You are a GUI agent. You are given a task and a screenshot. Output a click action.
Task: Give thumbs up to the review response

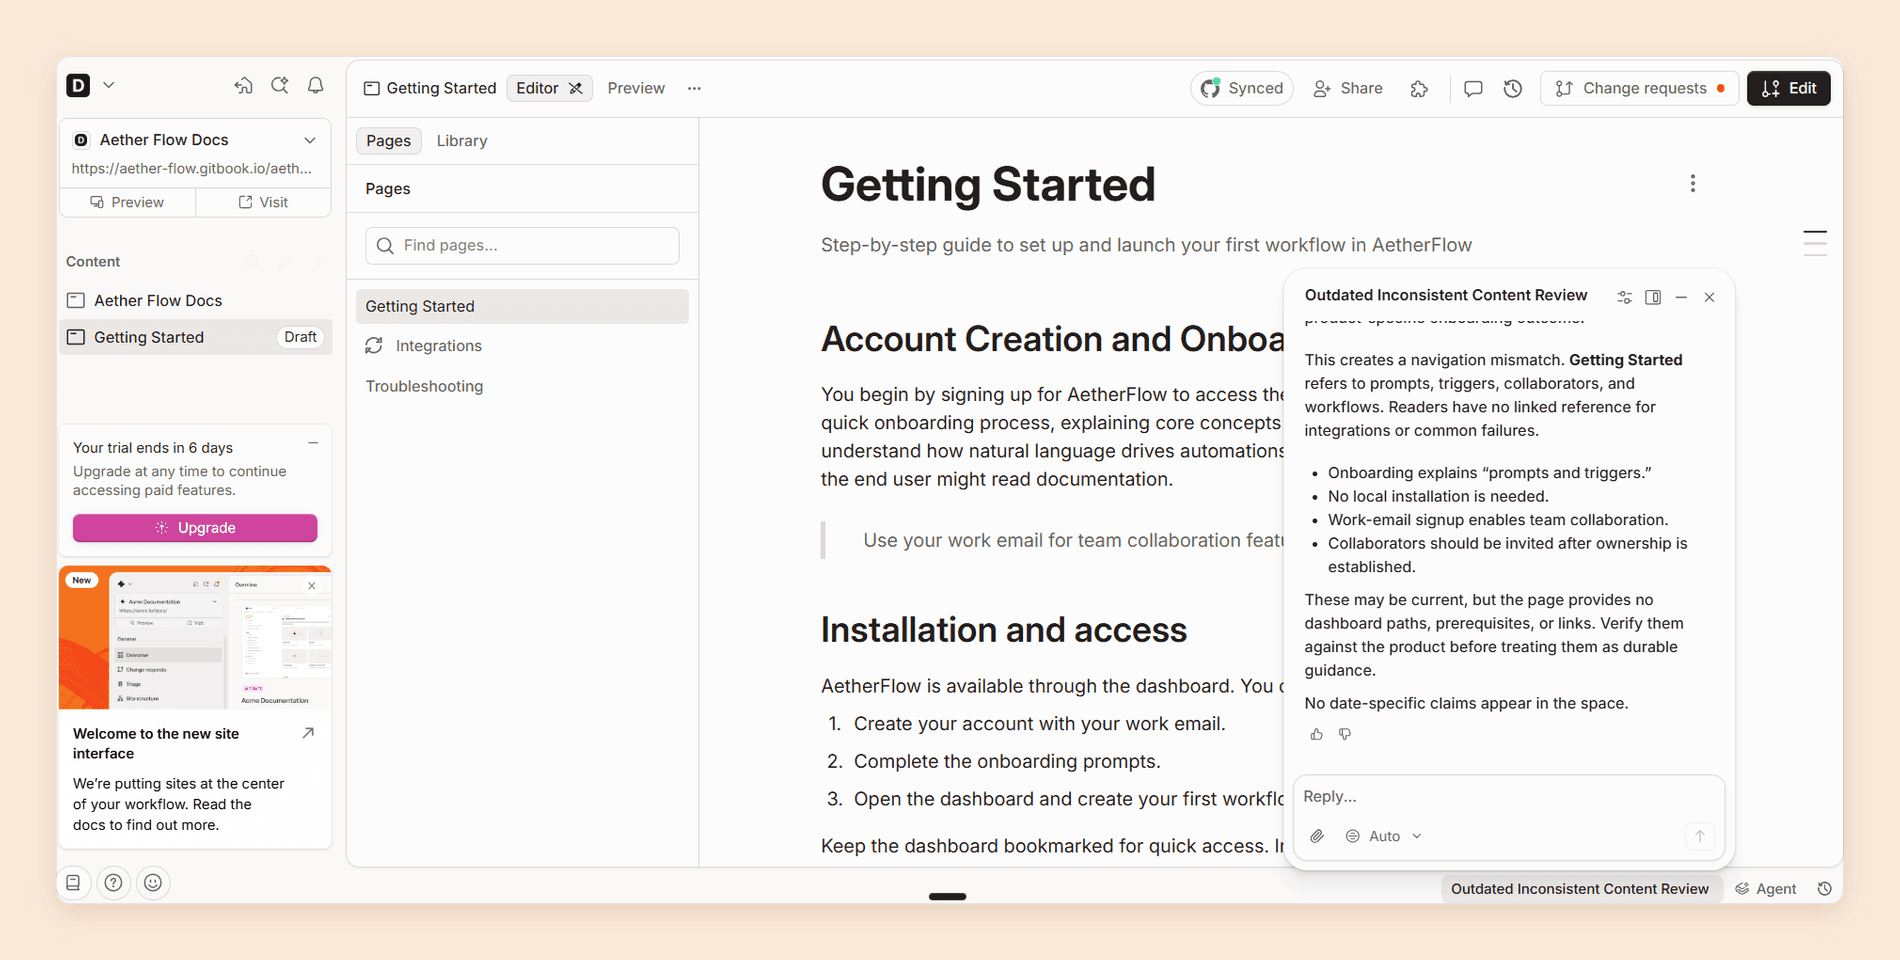click(x=1316, y=734)
